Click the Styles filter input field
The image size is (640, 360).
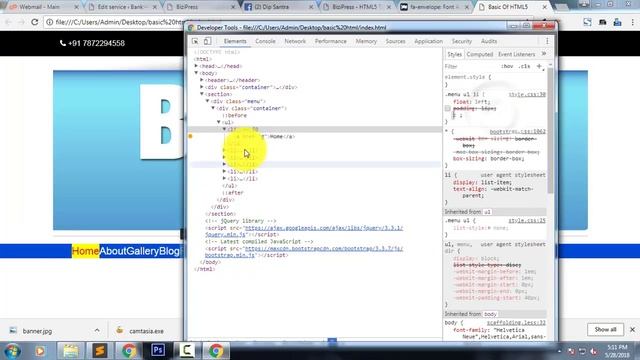point(471,66)
